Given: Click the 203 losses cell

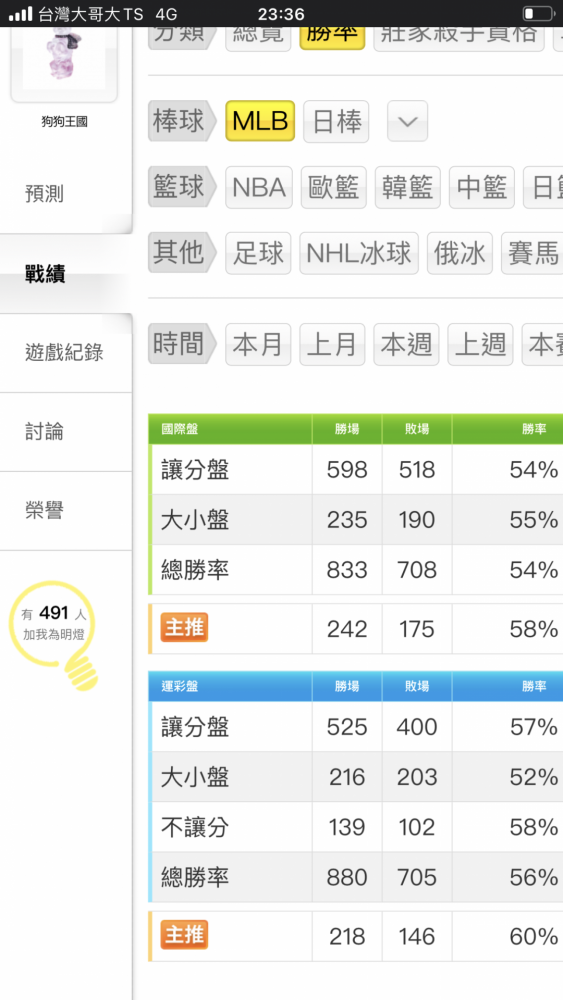Looking at the screenshot, I should [417, 777].
